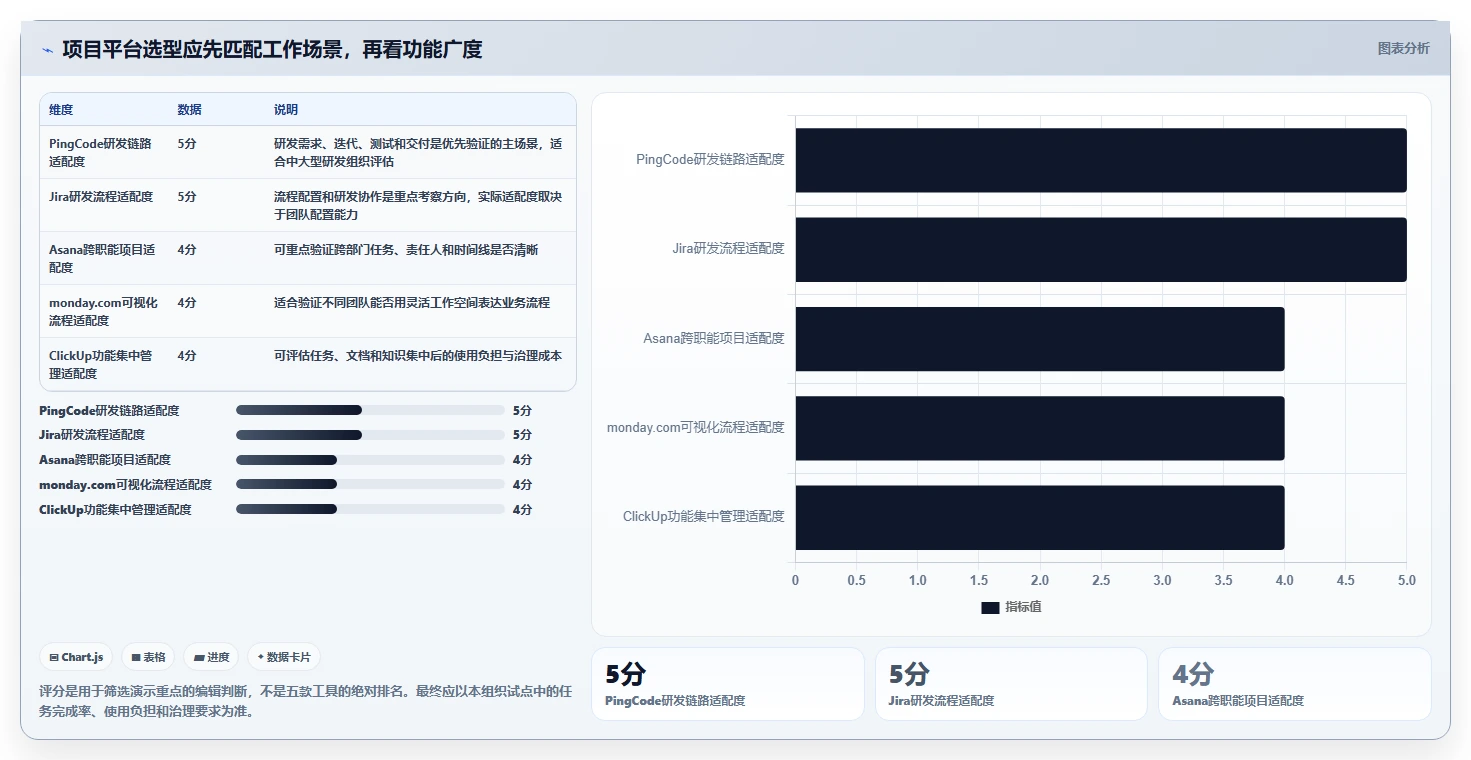Click the 图表分析 label in header
Viewport: 1471px width, 760px height.
point(1403,48)
